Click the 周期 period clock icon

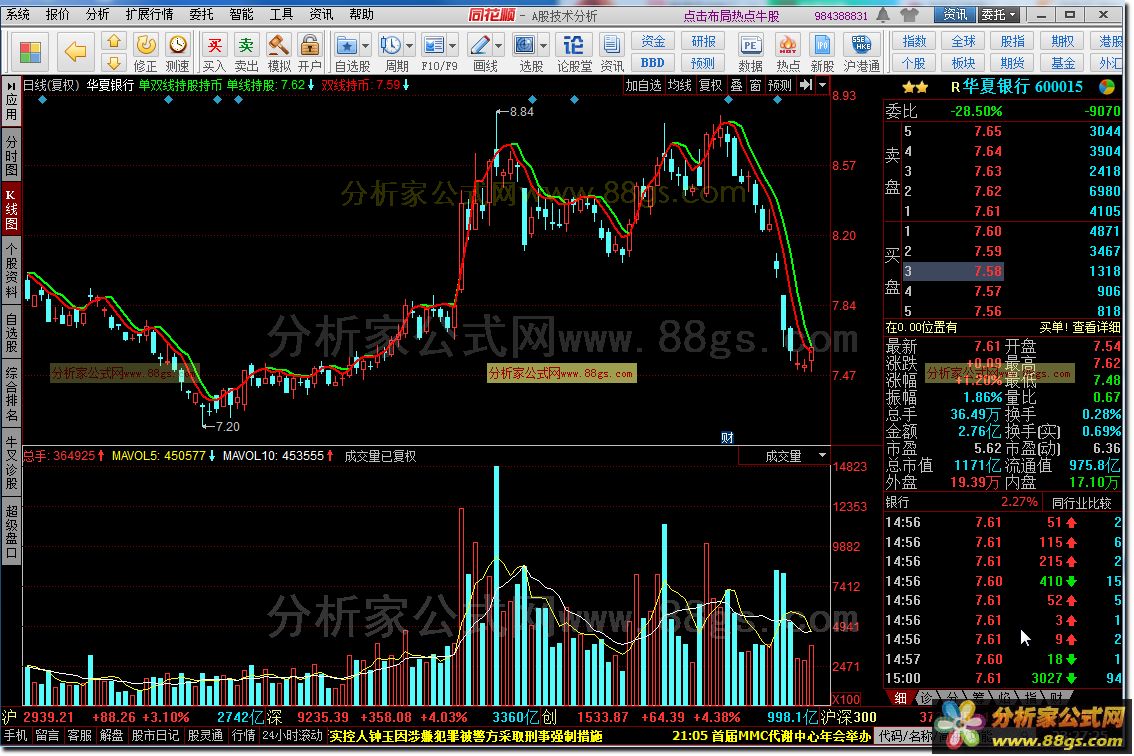click(391, 46)
